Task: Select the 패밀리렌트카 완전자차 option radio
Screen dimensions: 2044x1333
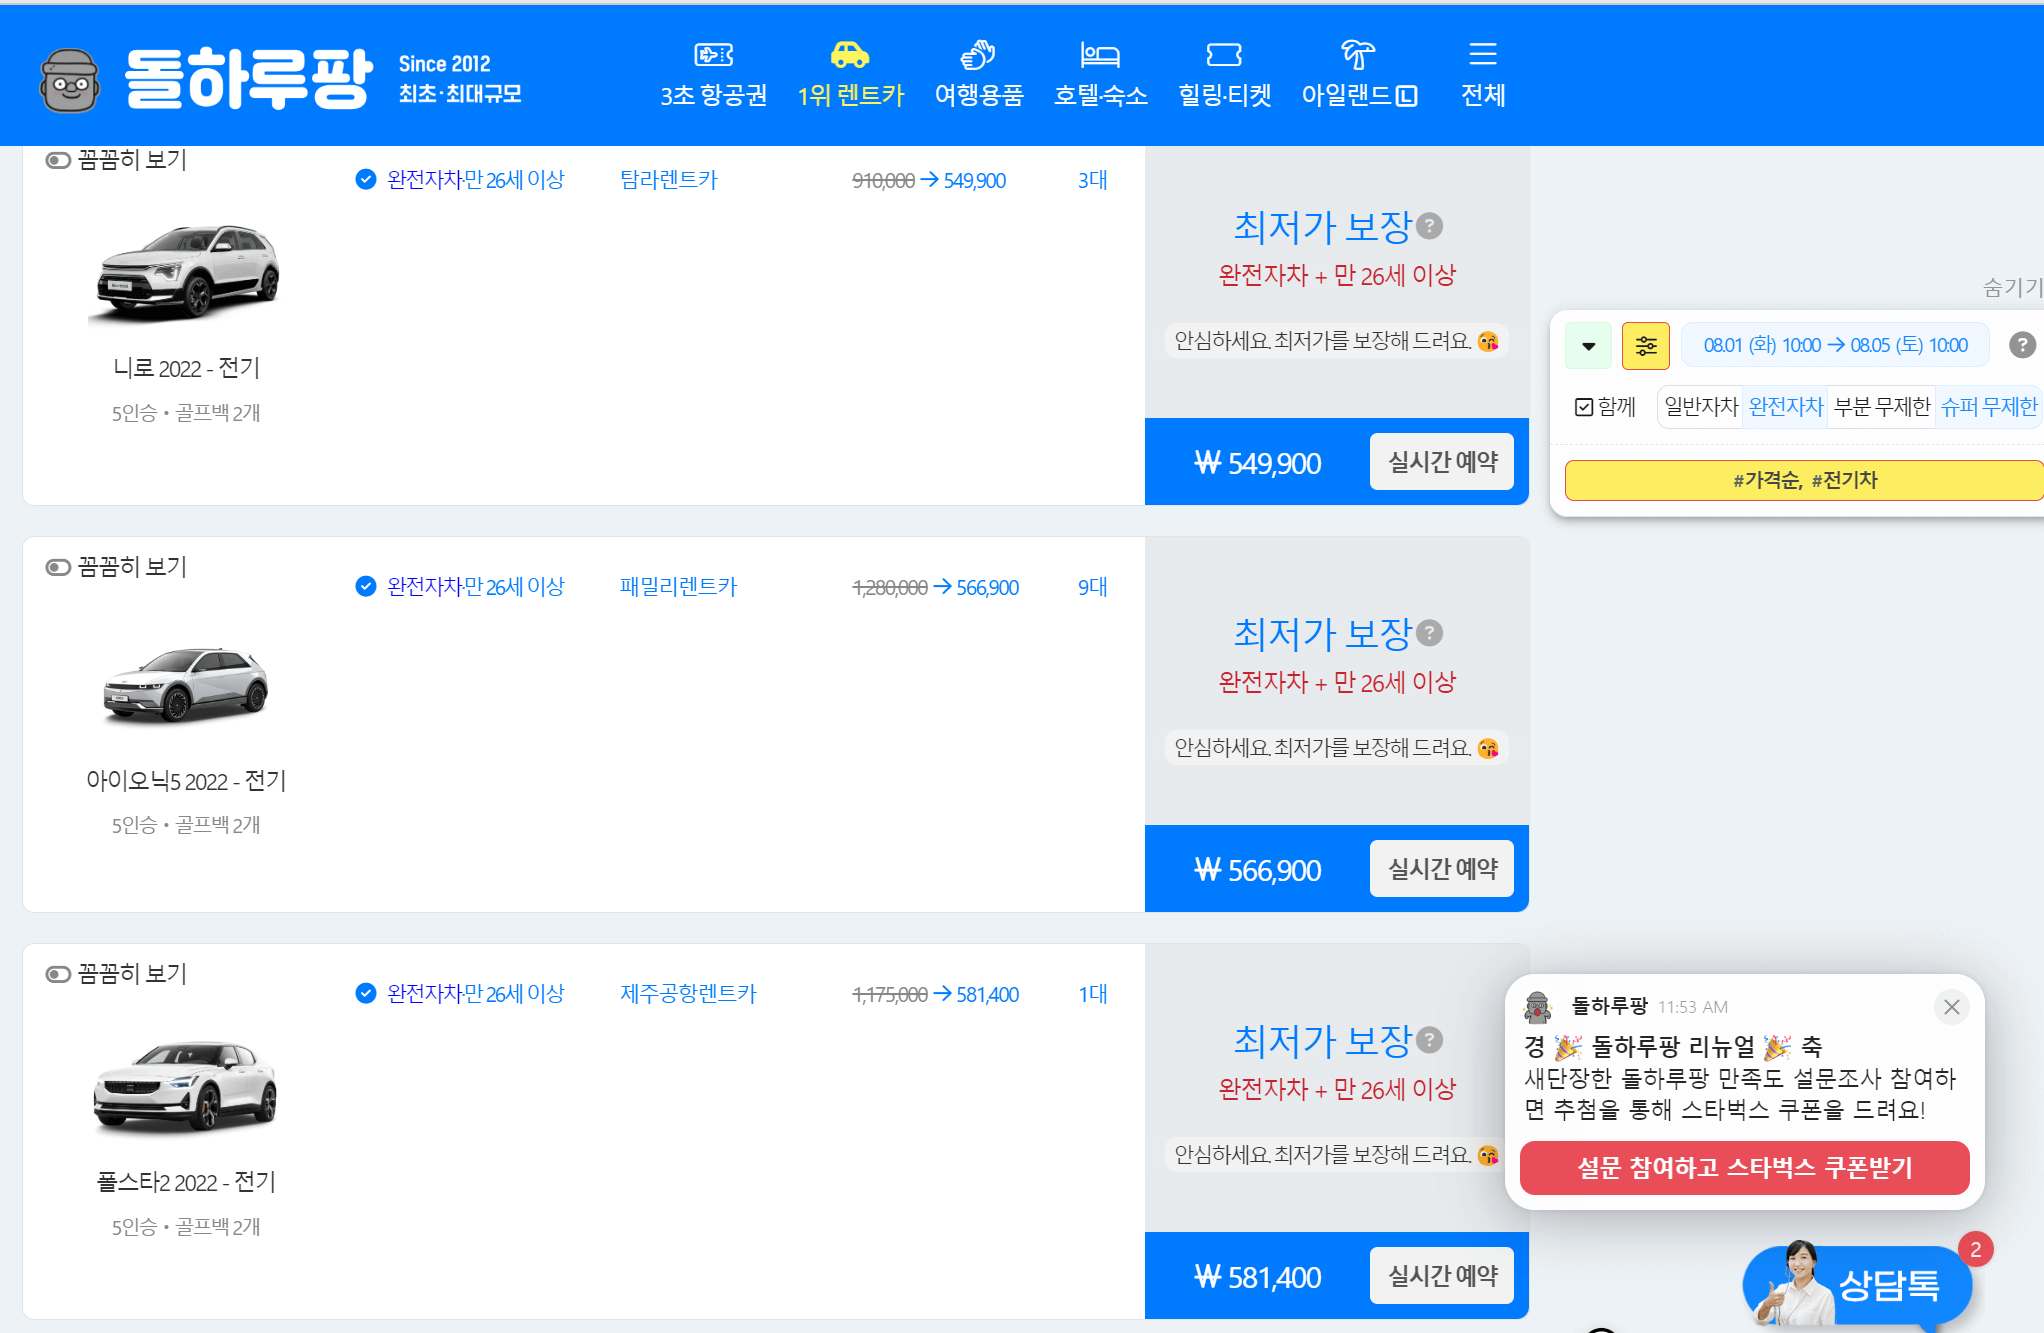Action: [x=366, y=587]
